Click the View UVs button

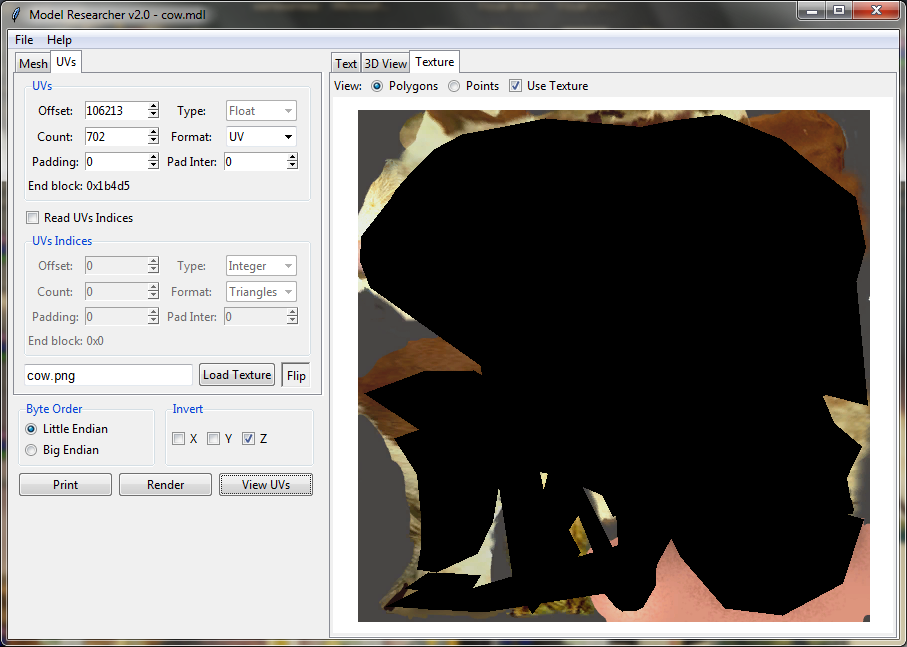[266, 485]
